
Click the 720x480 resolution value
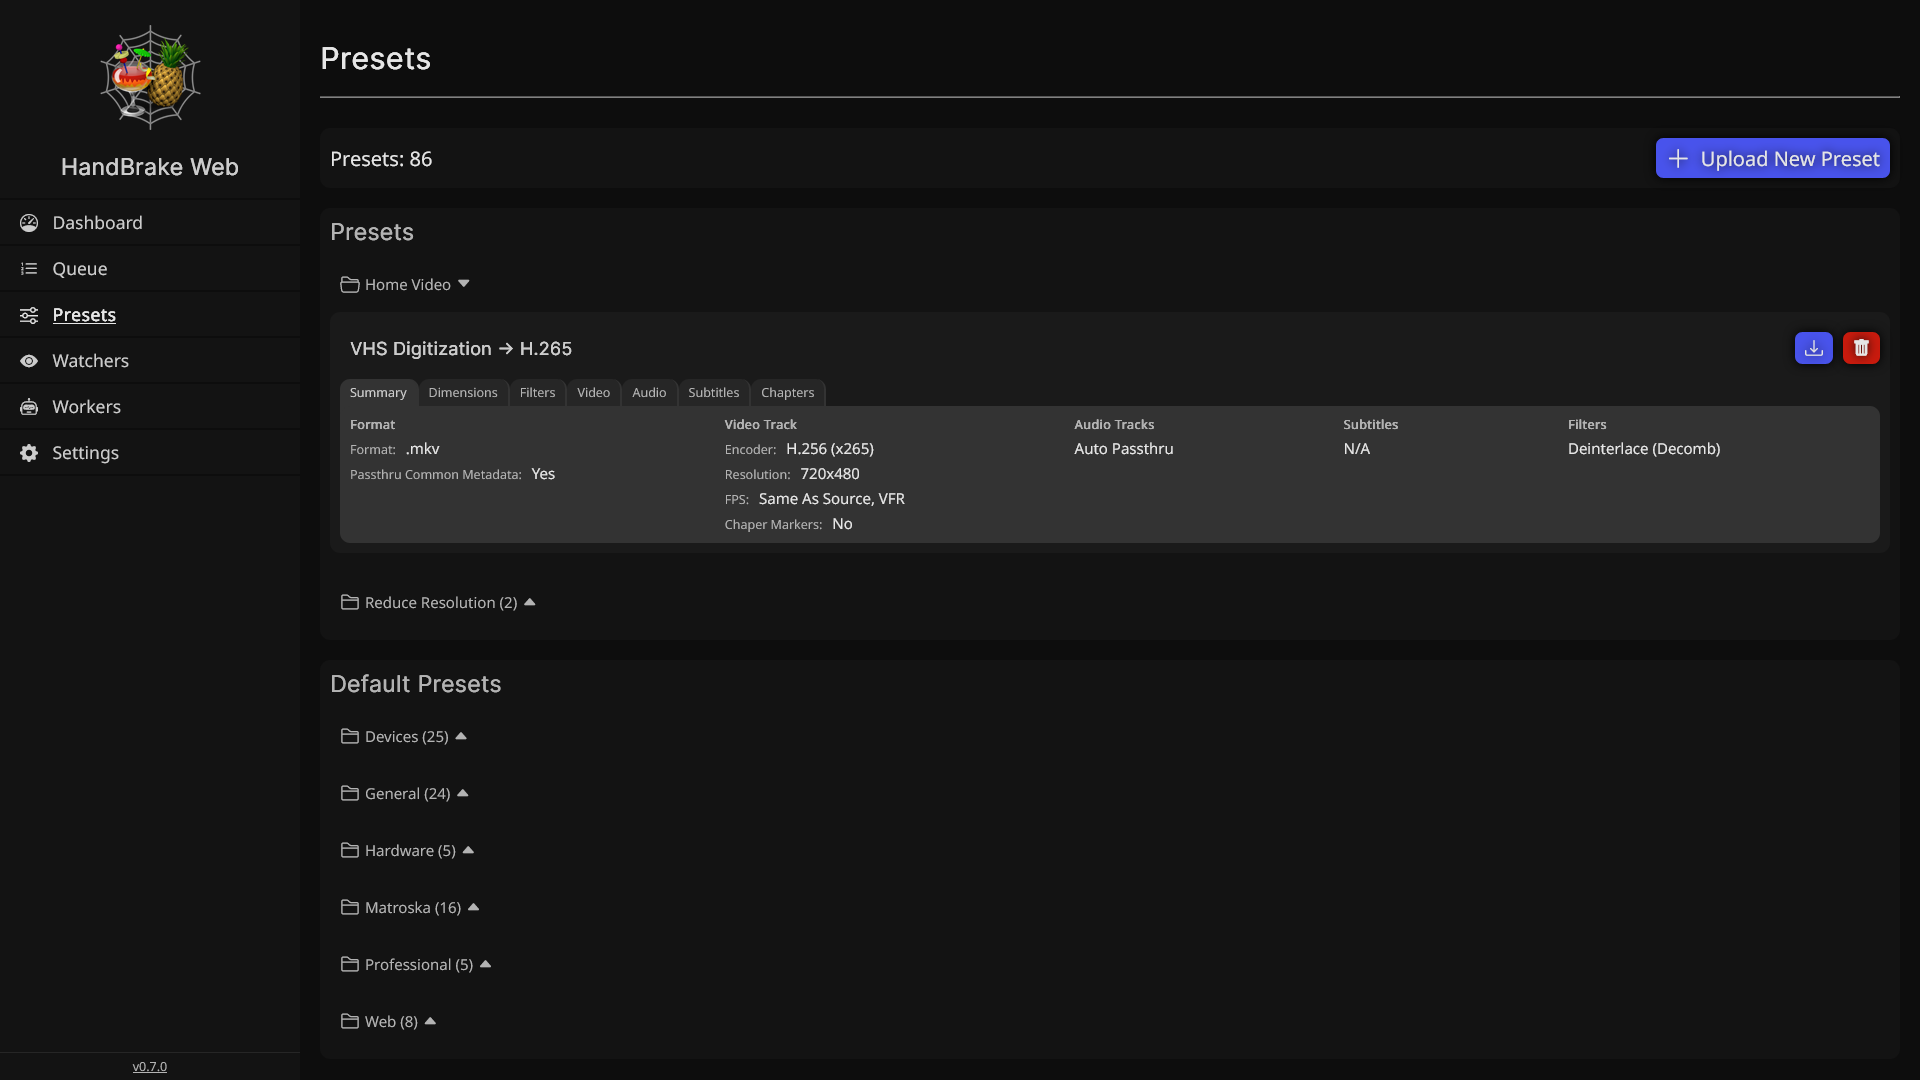[x=830, y=474]
